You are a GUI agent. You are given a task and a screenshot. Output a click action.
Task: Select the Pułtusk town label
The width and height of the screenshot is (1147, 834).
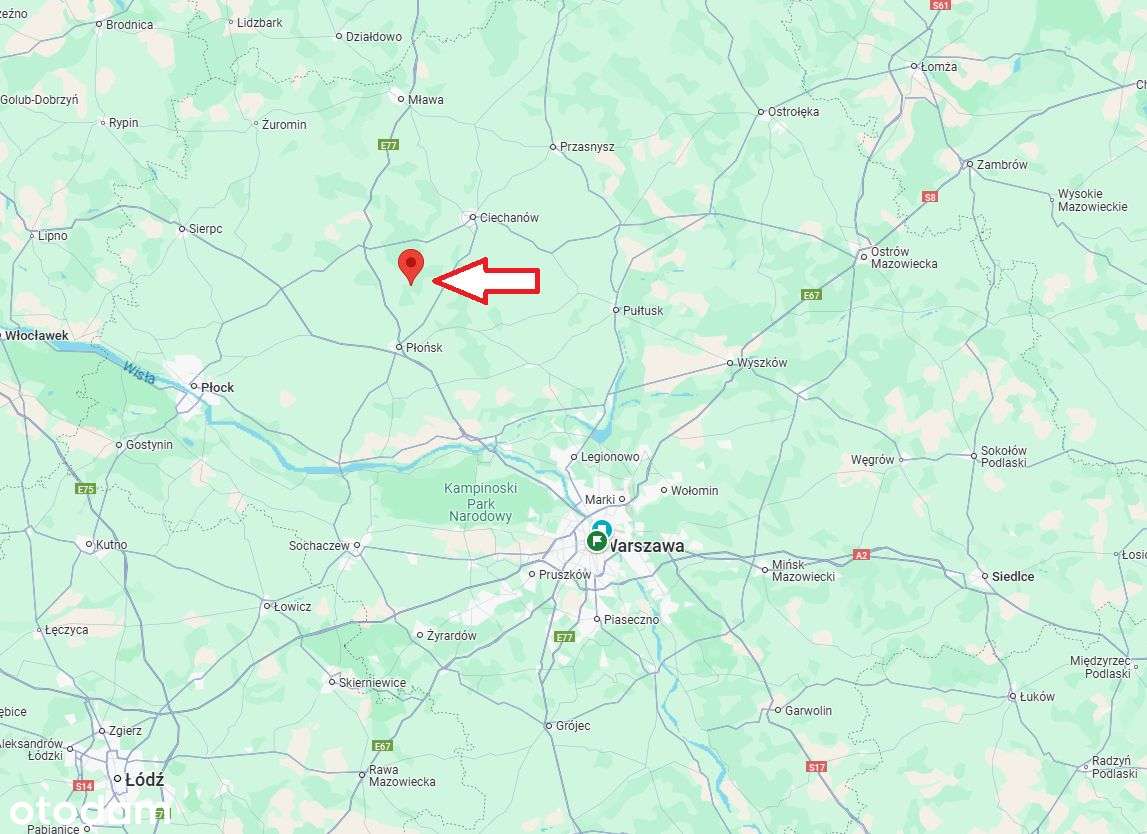pyautogui.click(x=643, y=310)
